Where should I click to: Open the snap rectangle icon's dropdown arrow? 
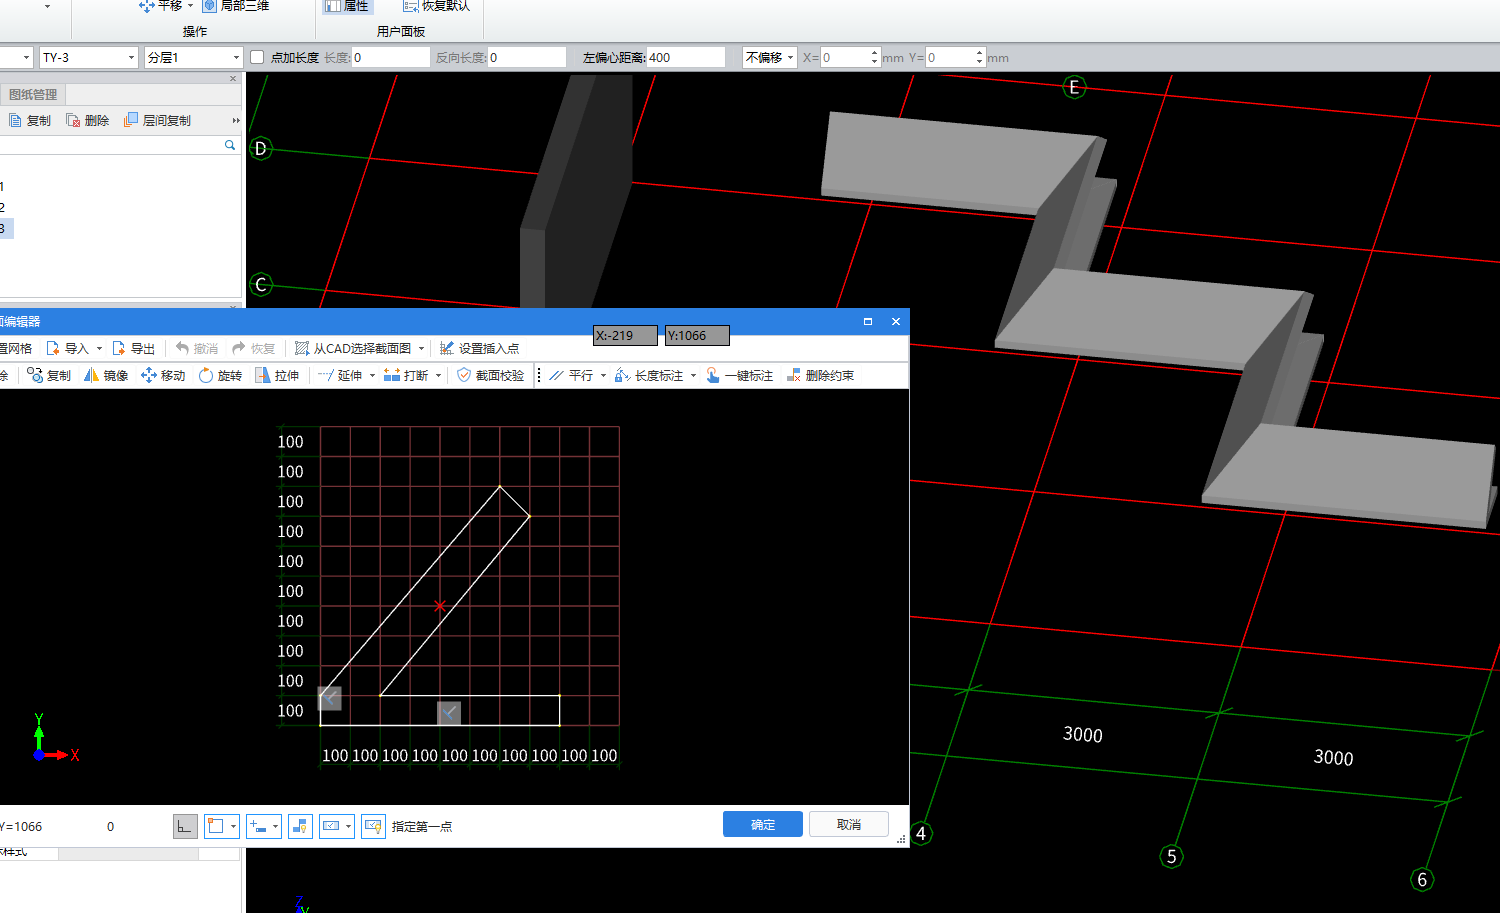(233, 826)
